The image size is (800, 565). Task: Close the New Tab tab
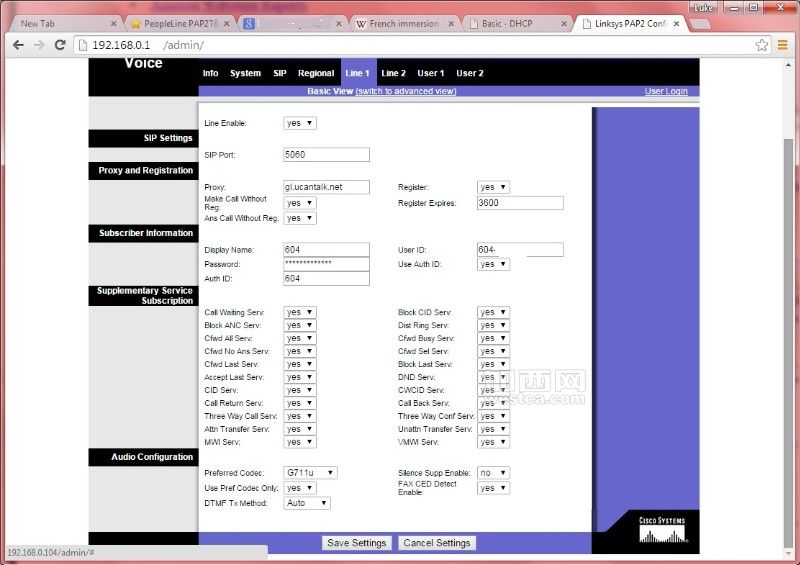[114, 23]
